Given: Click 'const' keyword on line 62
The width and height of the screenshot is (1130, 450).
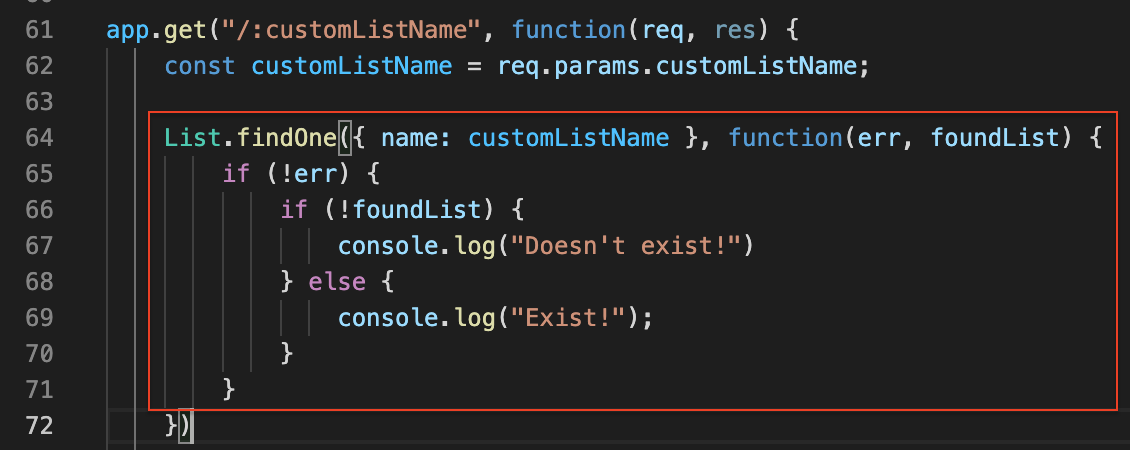Looking at the screenshot, I should pos(200,66).
